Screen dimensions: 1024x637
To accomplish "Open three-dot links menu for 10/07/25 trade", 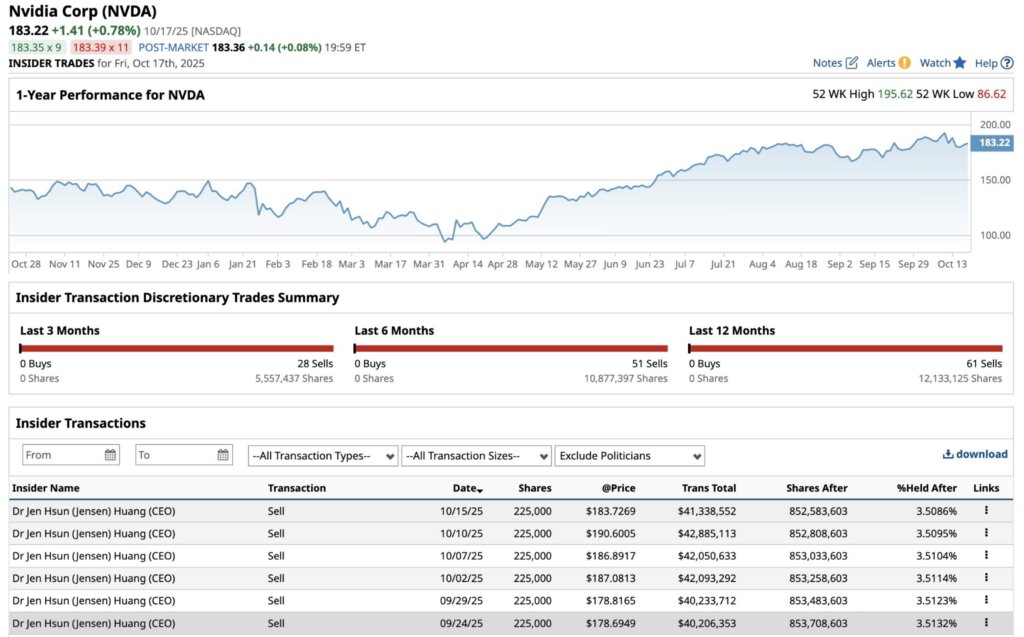I will coord(986,555).
